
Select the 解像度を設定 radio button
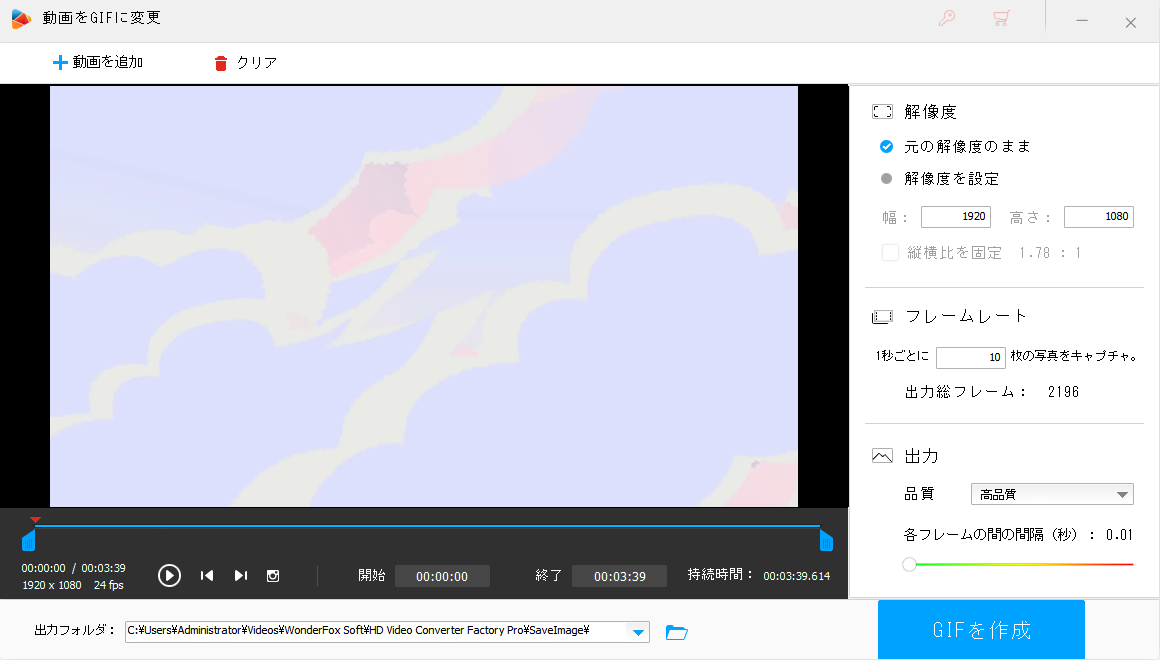(886, 178)
